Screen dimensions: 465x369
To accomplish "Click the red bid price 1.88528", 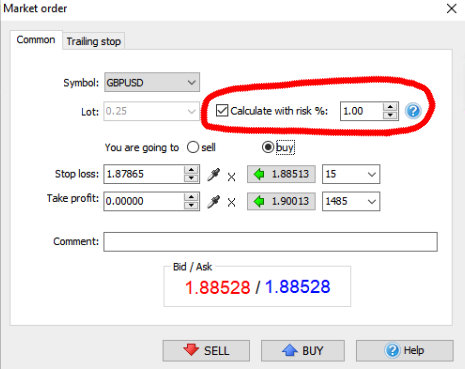I will tap(217, 287).
